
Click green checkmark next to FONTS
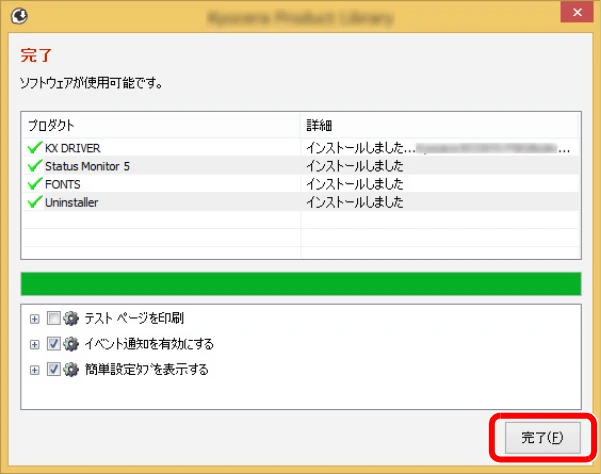point(35,184)
